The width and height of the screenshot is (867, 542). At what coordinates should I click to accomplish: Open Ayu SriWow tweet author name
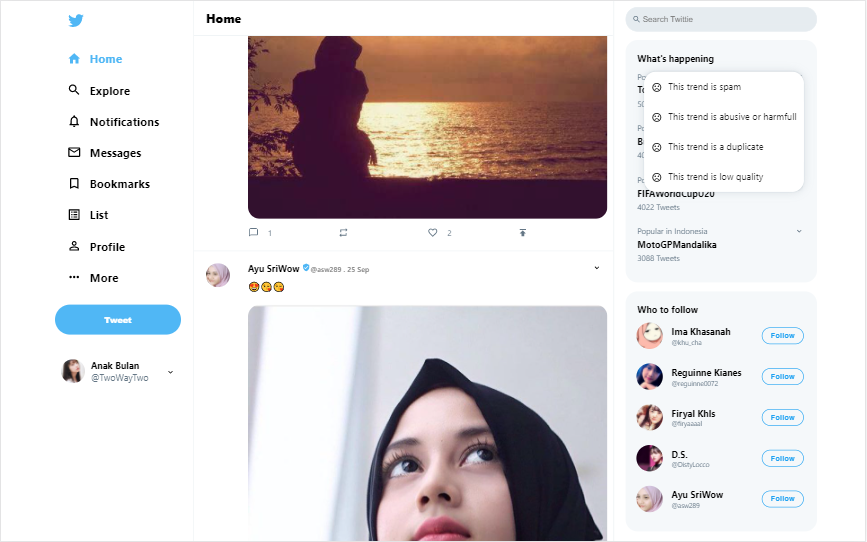(273, 268)
